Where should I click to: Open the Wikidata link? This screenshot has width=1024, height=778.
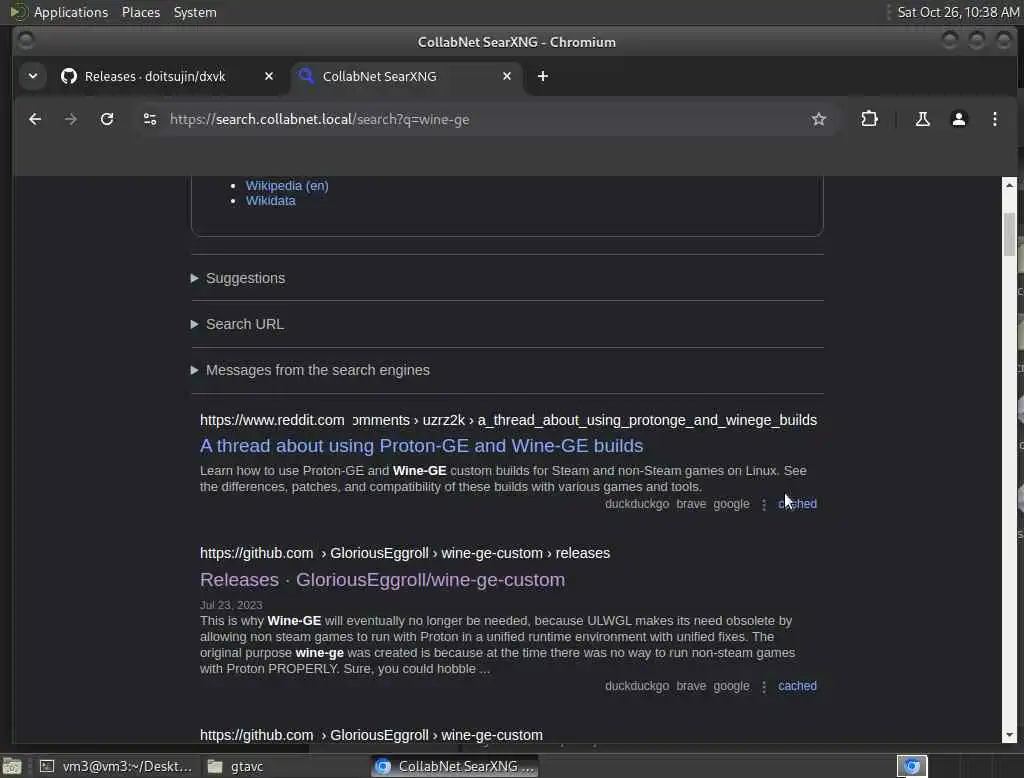270,201
